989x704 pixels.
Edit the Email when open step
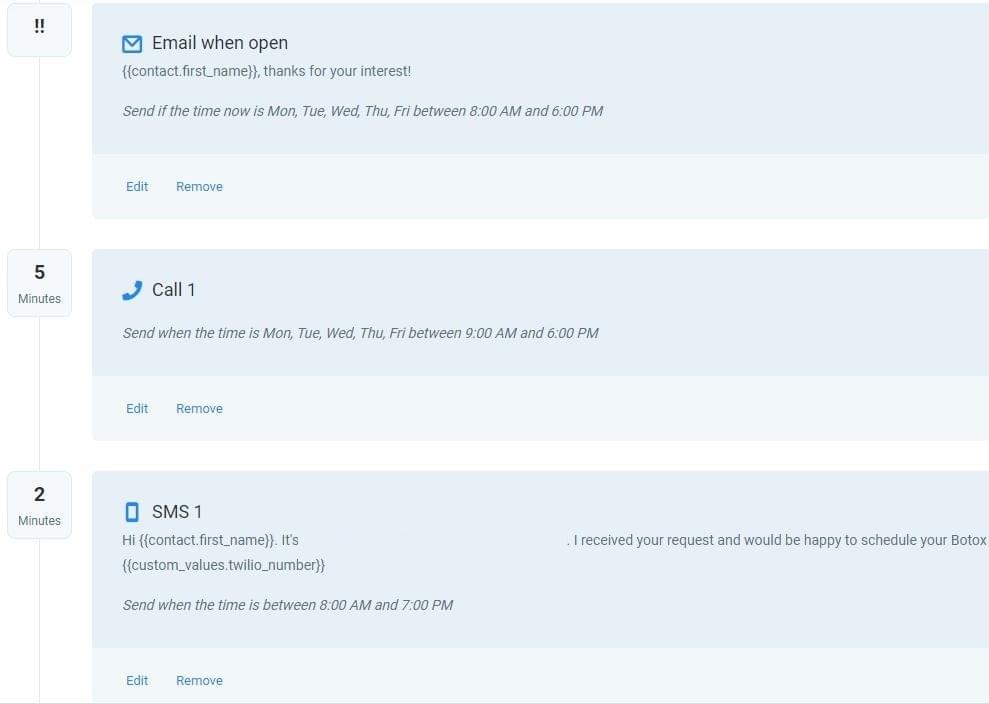tap(137, 187)
